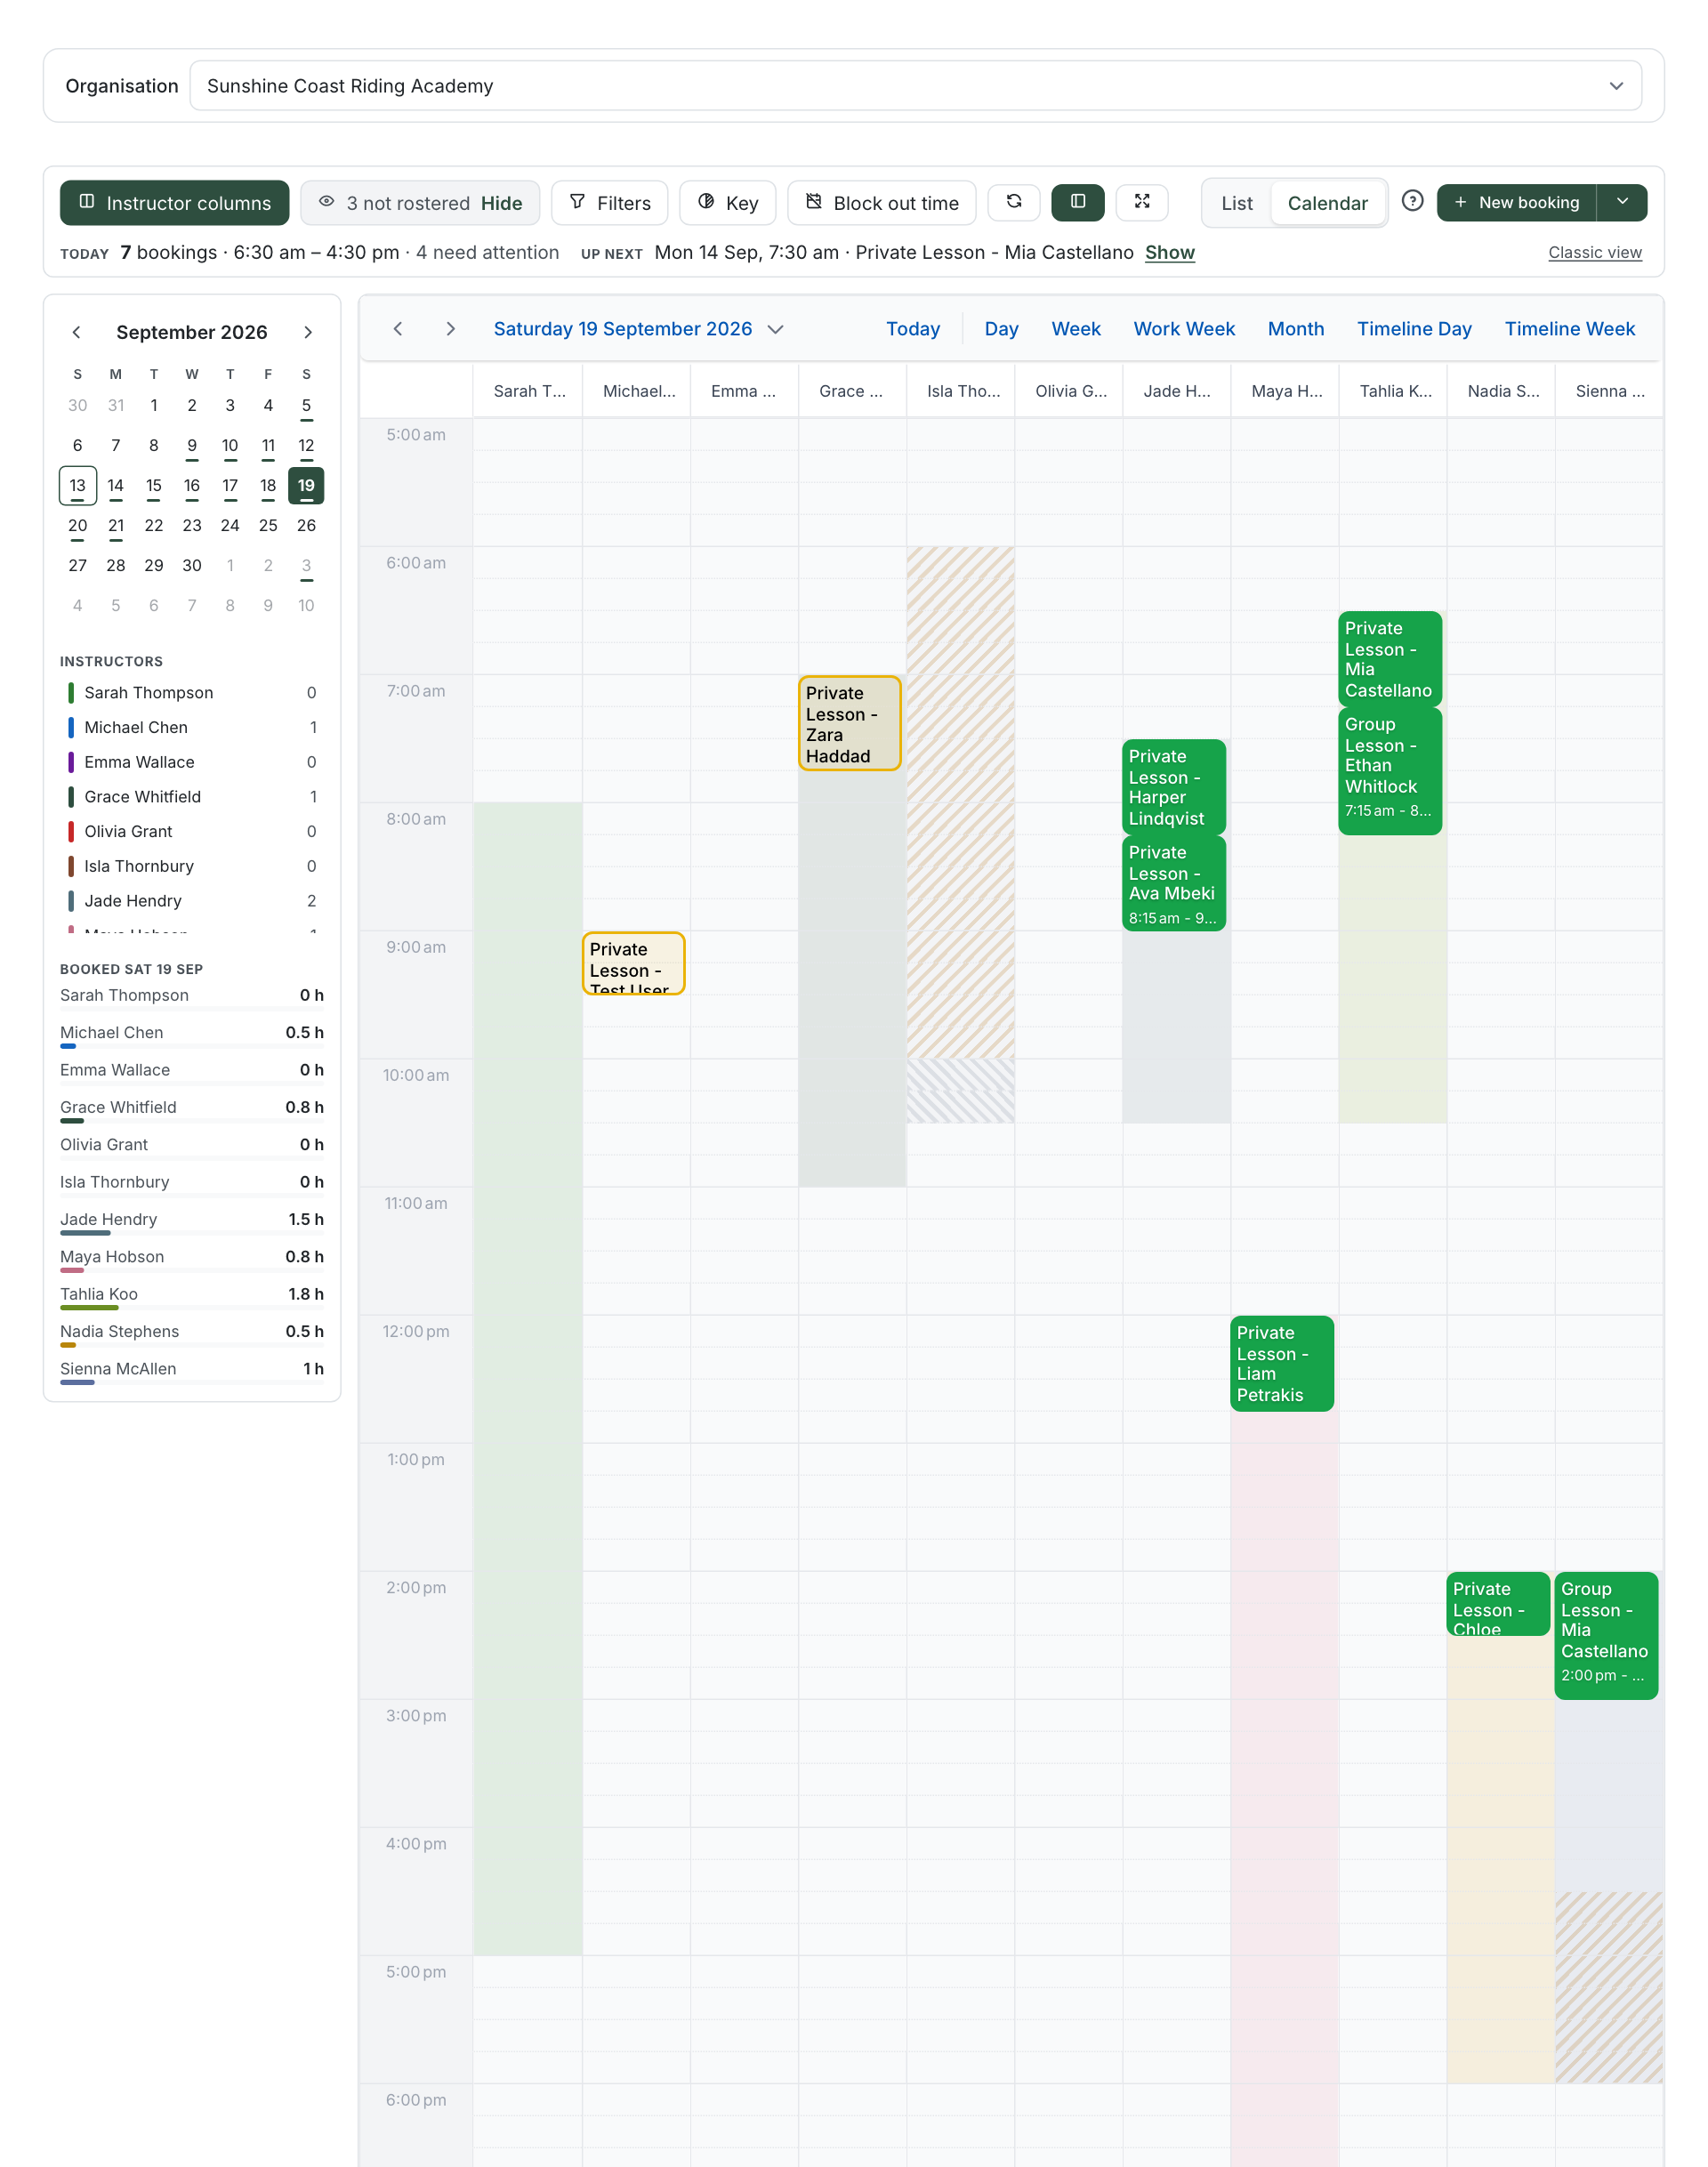
Task: Toggle the sidebar panel icon button
Action: 1077,202
